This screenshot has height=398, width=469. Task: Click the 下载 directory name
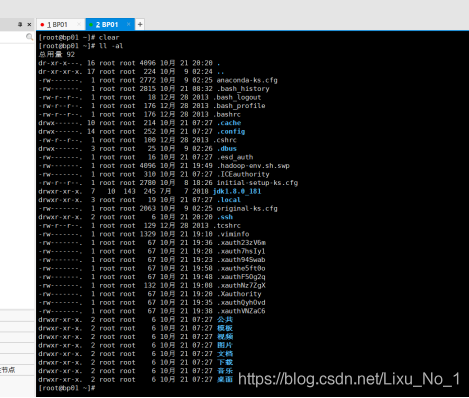point(225,362)
